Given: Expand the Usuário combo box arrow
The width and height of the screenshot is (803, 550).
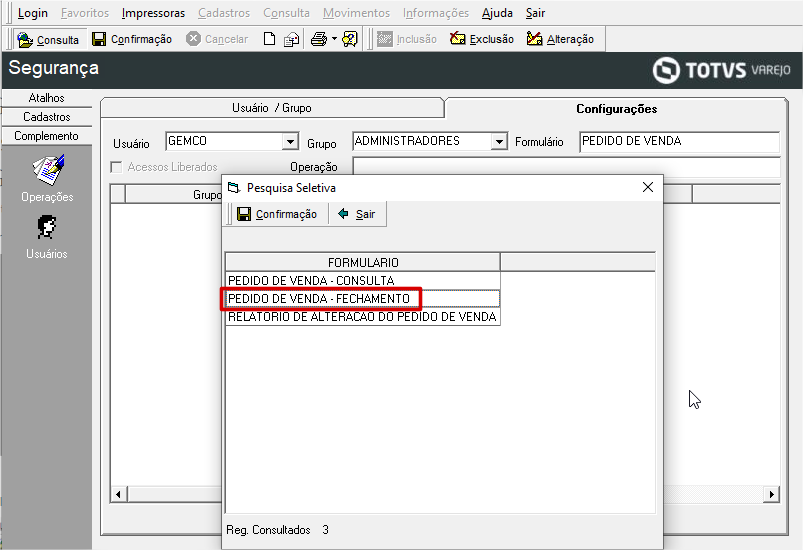Looking at the screenshot, I should pos(290,141).
